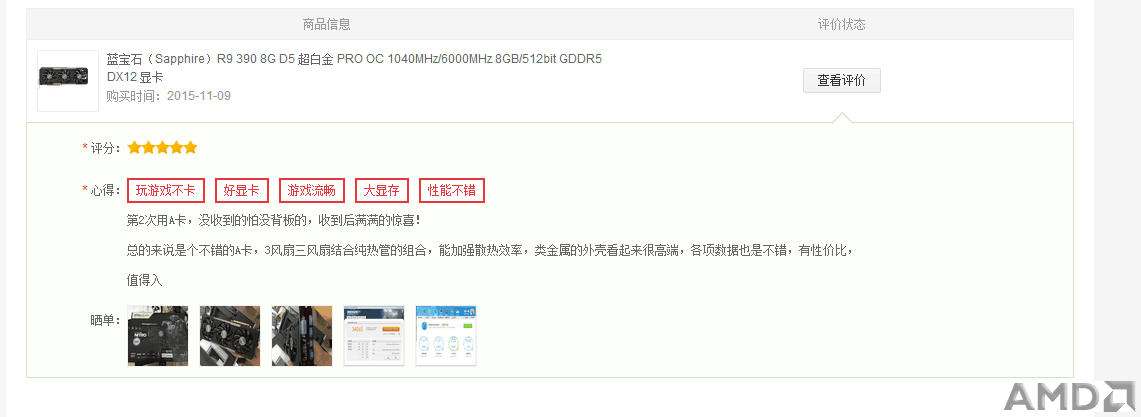
Task: Select the 游戏流畅 tag
Action: pos(311,191)
